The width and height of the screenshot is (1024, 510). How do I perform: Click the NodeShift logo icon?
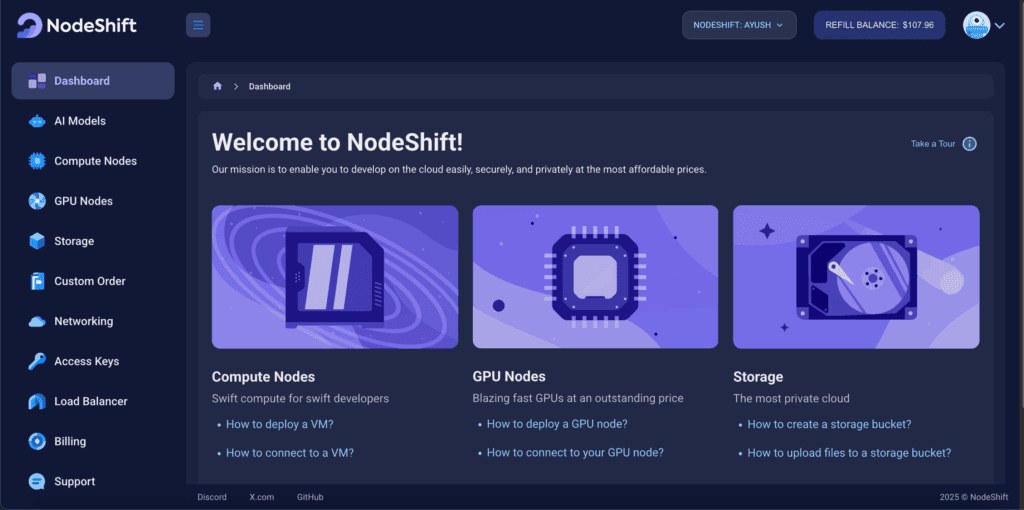[29, 25]
